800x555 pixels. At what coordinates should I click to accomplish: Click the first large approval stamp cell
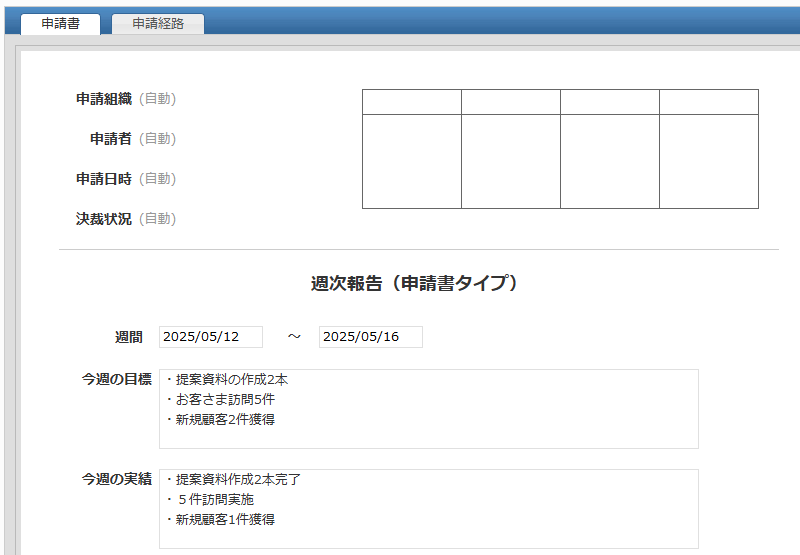(412, 161)
